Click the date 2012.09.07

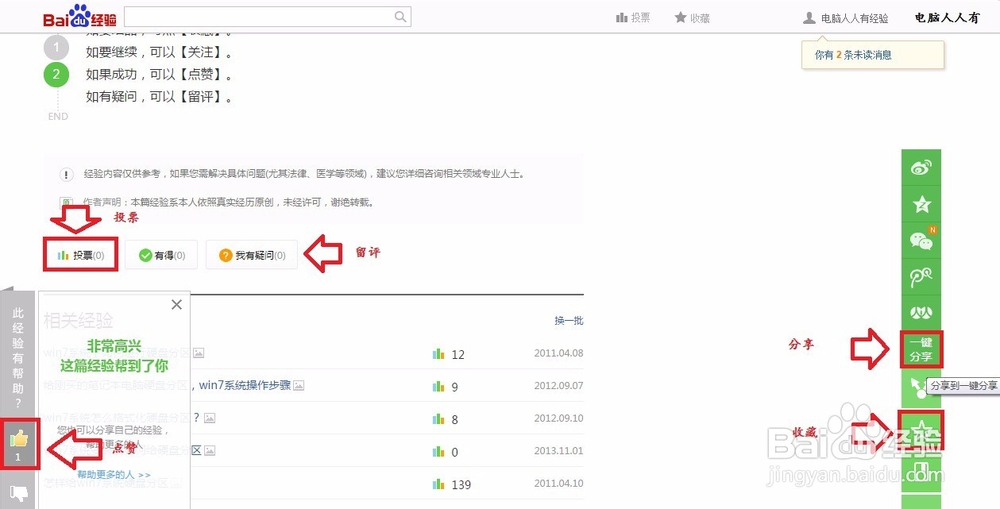[559, 386]
